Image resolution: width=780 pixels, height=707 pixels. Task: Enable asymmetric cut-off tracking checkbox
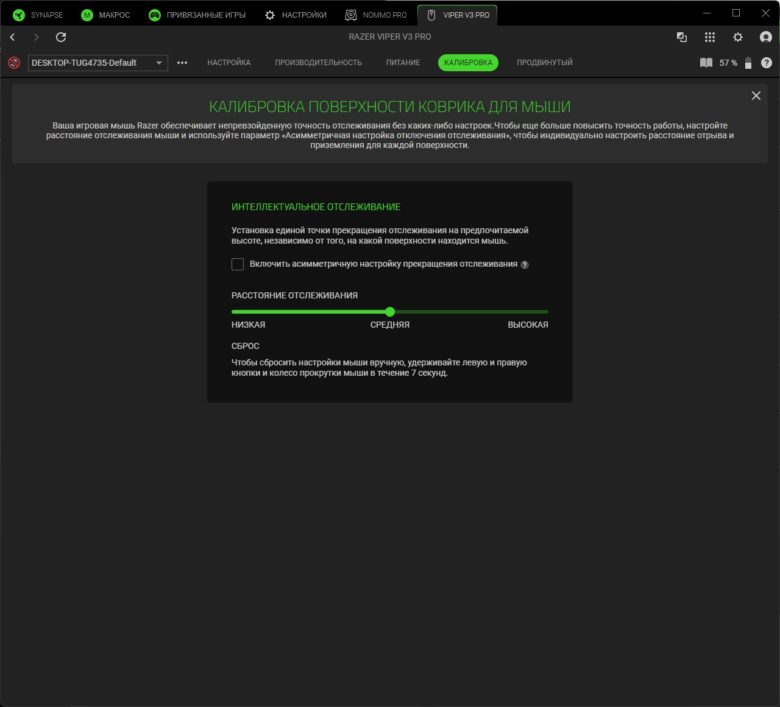click(237, 264)
